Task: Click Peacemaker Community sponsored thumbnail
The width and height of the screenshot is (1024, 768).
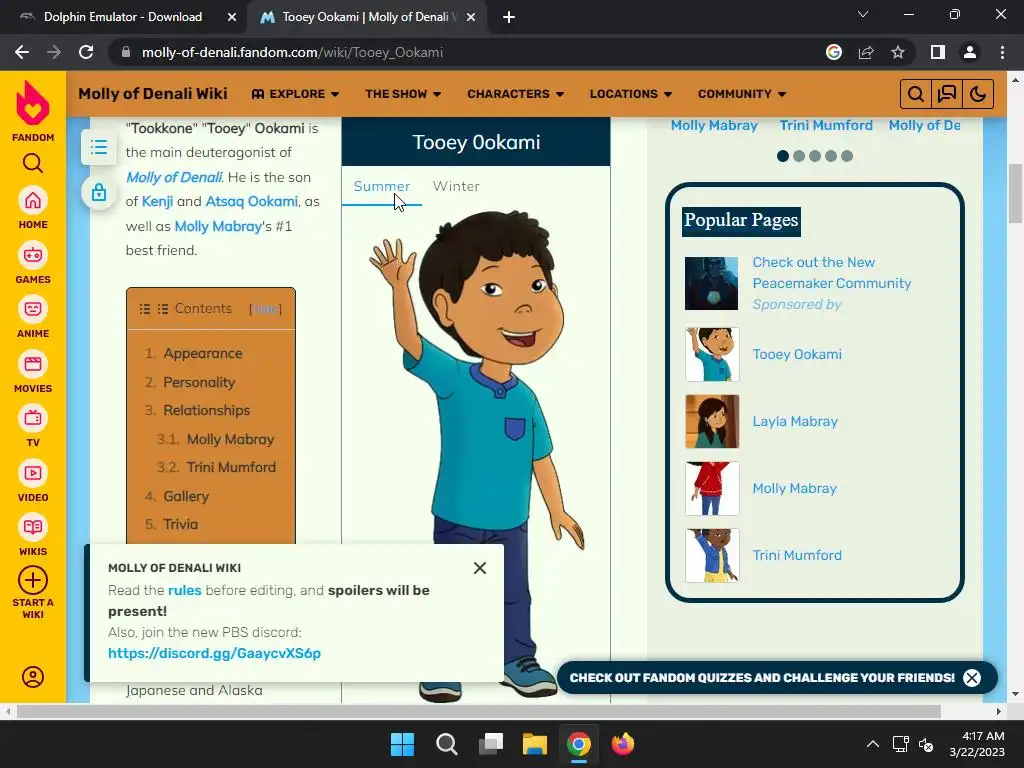Action: coord(711,283)
